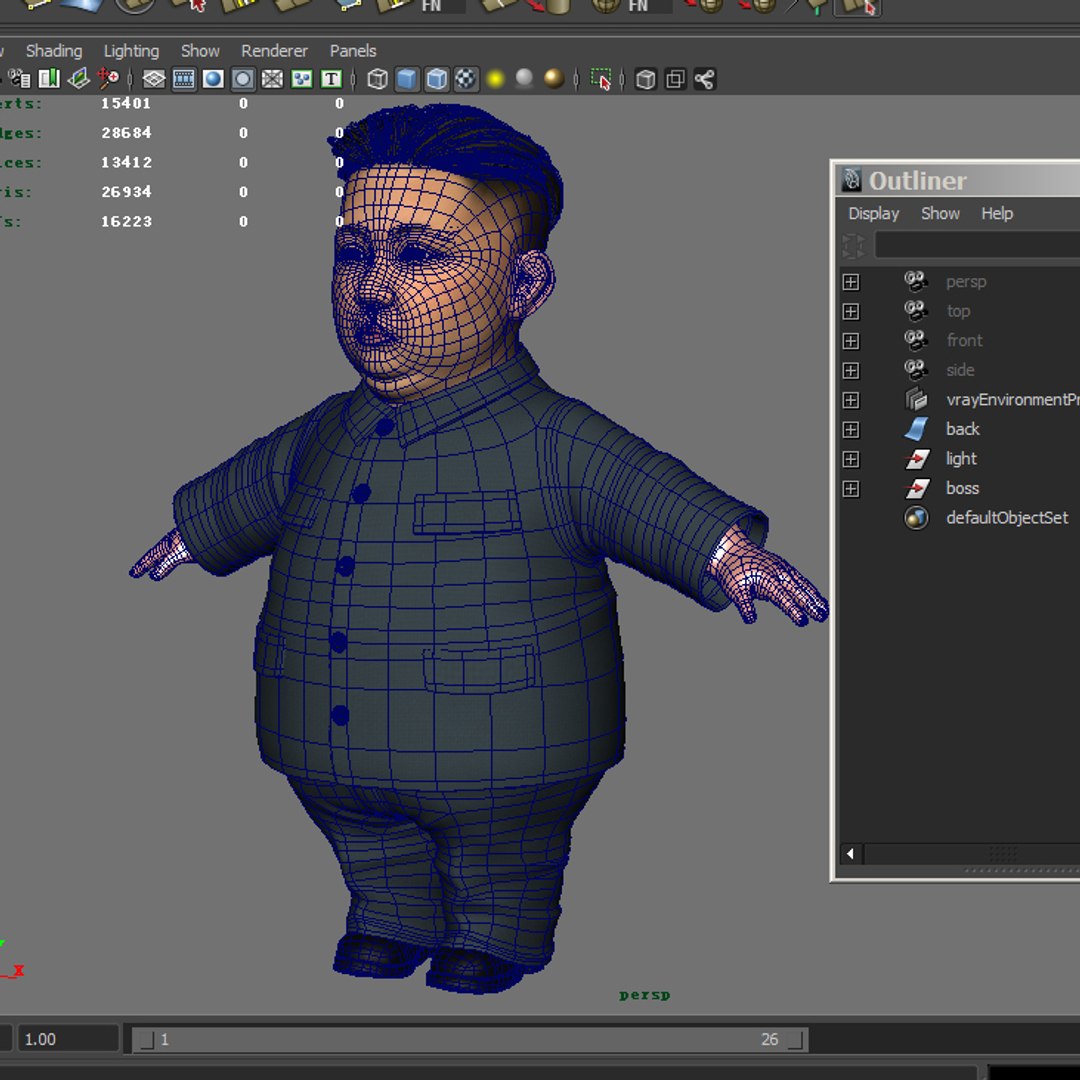Open camera attributes from panel toolbar
1080x1080 pixels.
click(x=19, y=79)
